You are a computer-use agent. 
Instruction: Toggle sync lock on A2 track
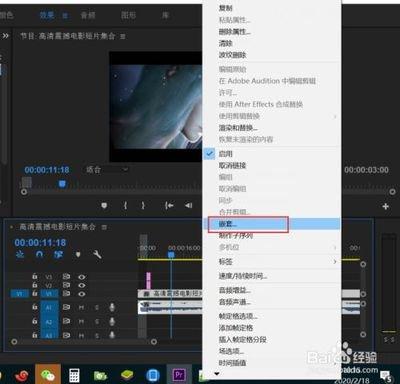pos(66,321)
